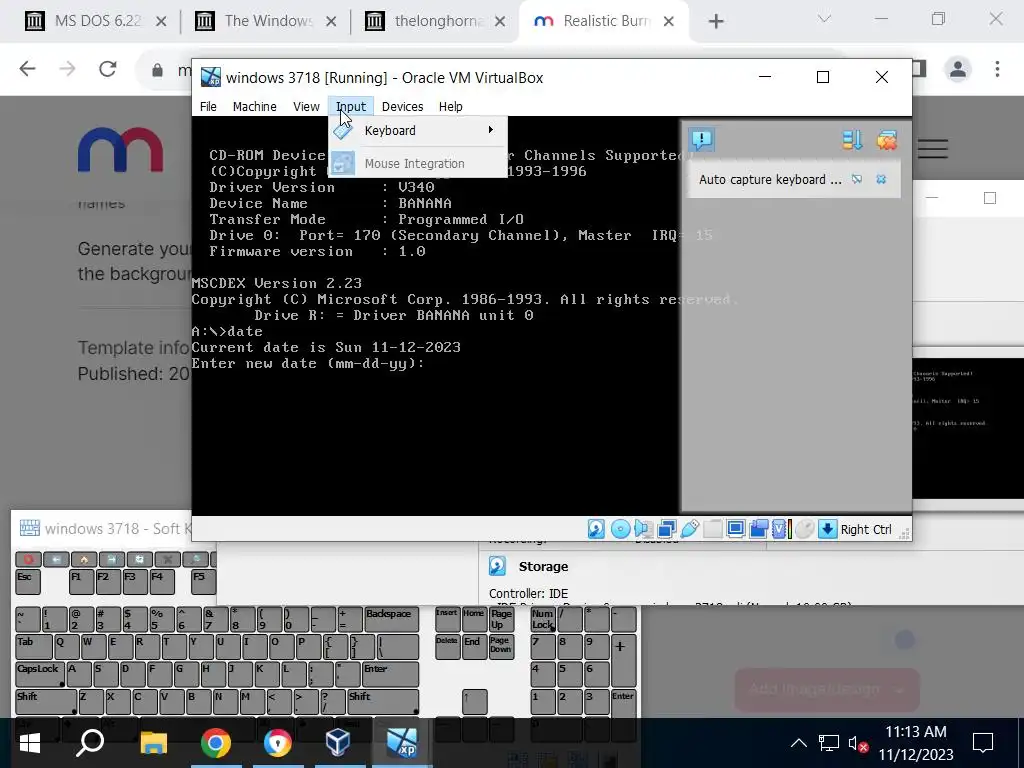
Task: Toggle Mouse Integration in Input menu
Action: pyautogui.click(x=417, y=163)
